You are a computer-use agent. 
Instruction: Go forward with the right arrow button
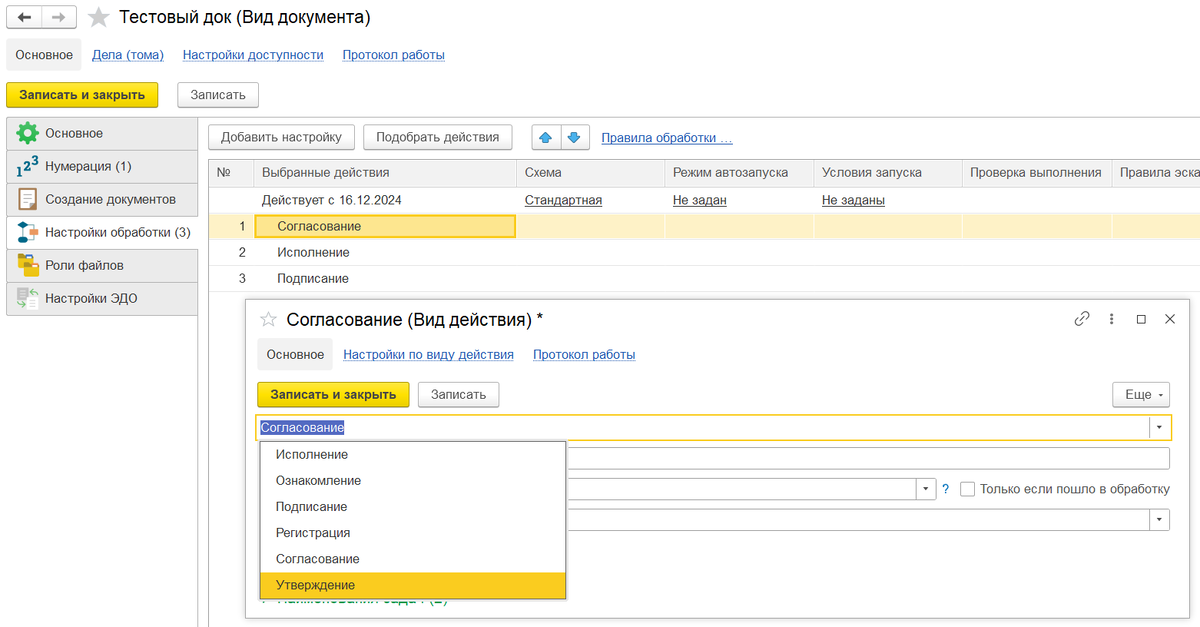pos(59,17)
